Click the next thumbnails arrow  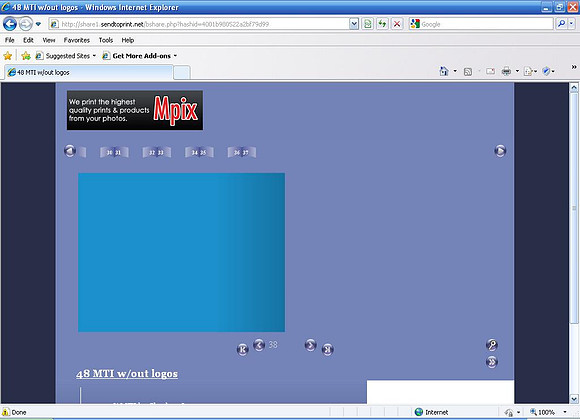pyautogui.click(x=500, y=151)
